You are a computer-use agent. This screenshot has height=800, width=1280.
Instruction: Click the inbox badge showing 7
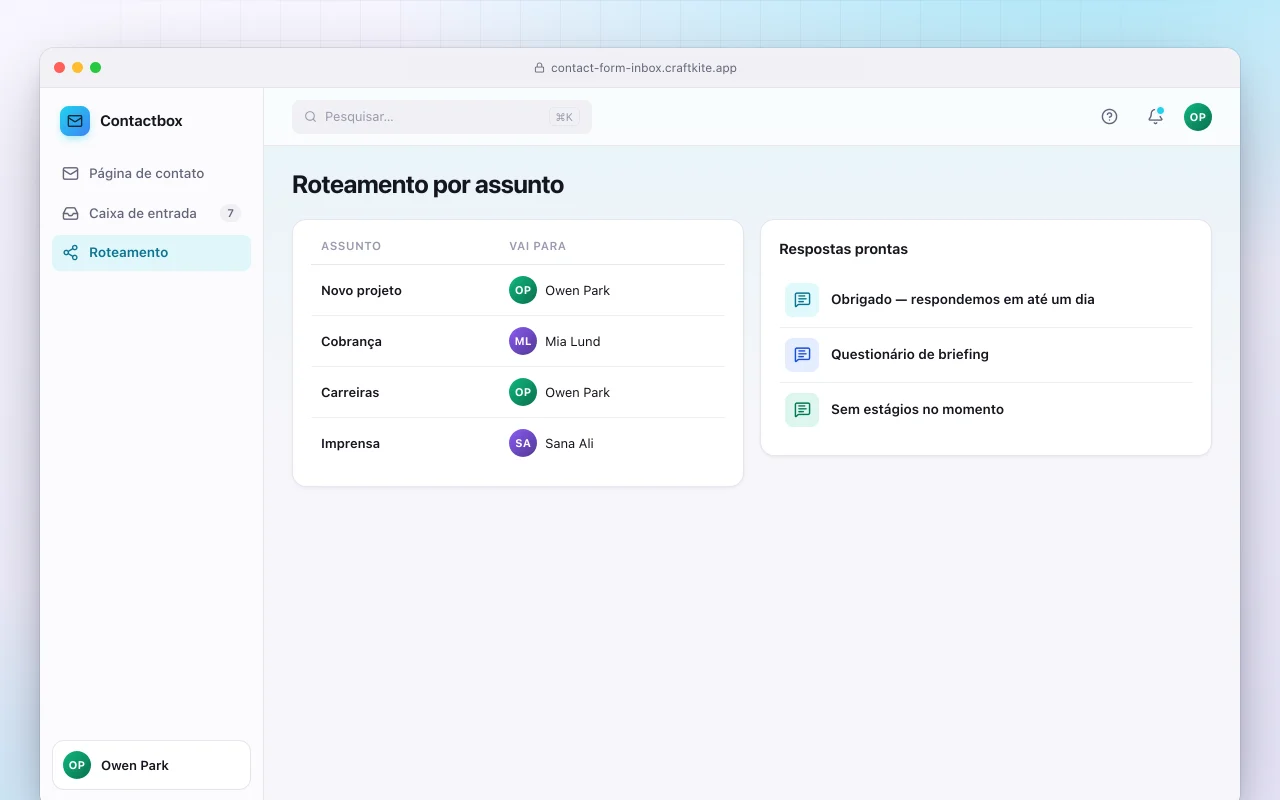tap(230, 213)
